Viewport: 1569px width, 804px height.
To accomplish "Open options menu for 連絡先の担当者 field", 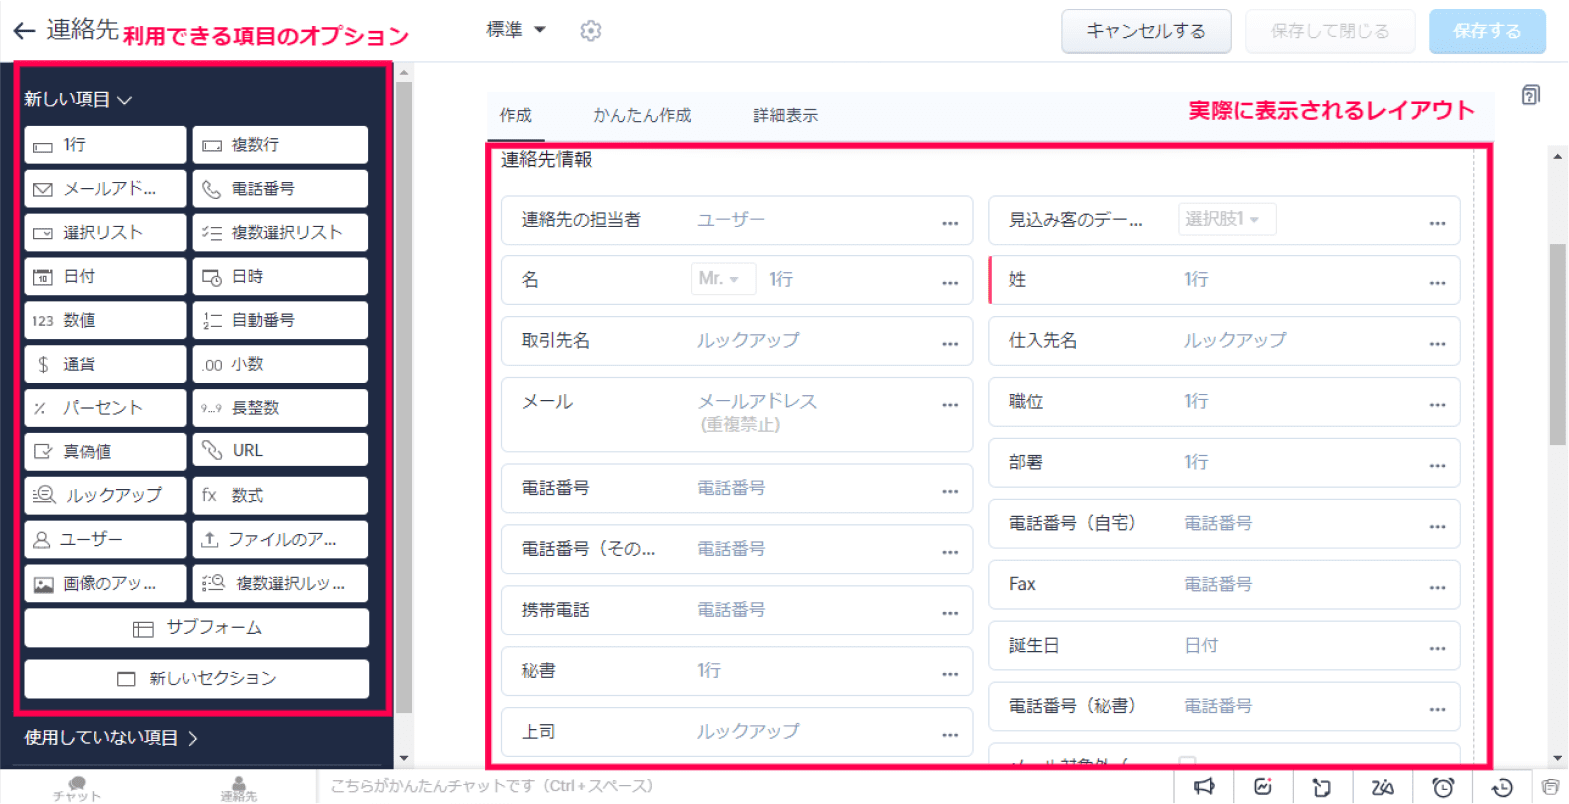I will (x=950, y=223).
